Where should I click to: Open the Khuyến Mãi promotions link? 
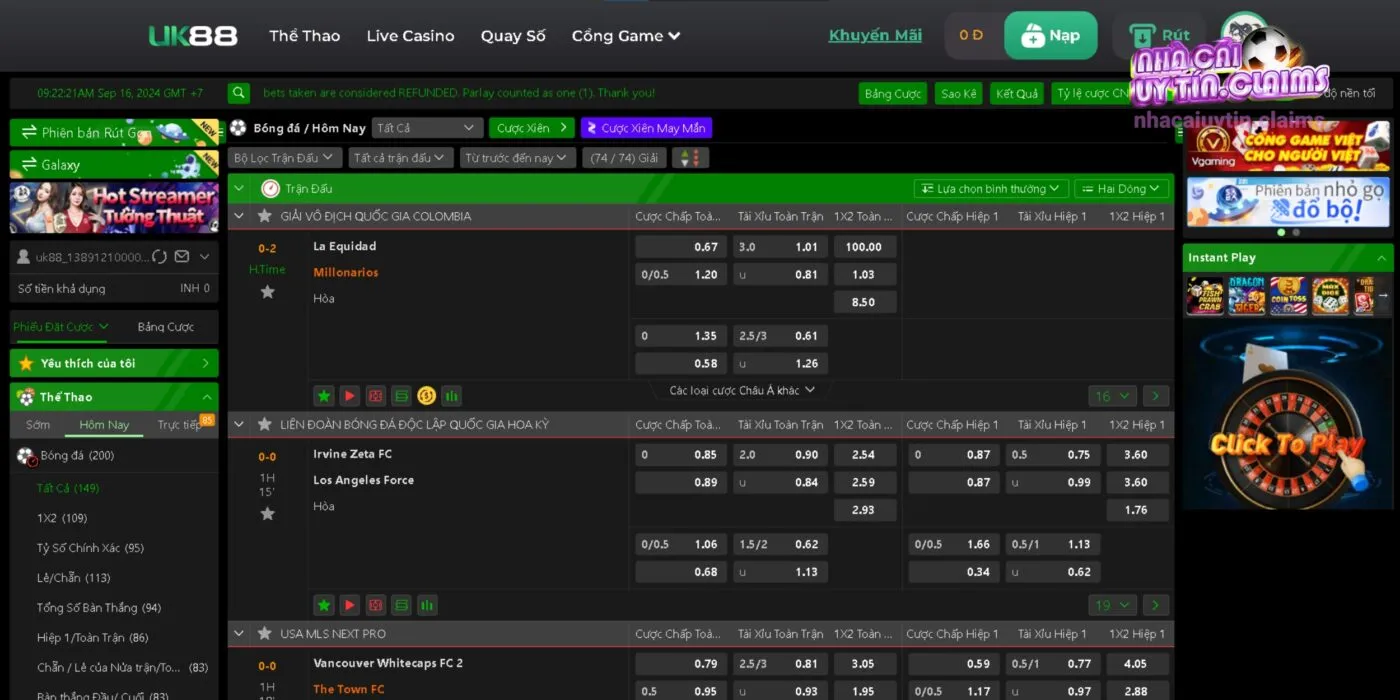(875, 36)
